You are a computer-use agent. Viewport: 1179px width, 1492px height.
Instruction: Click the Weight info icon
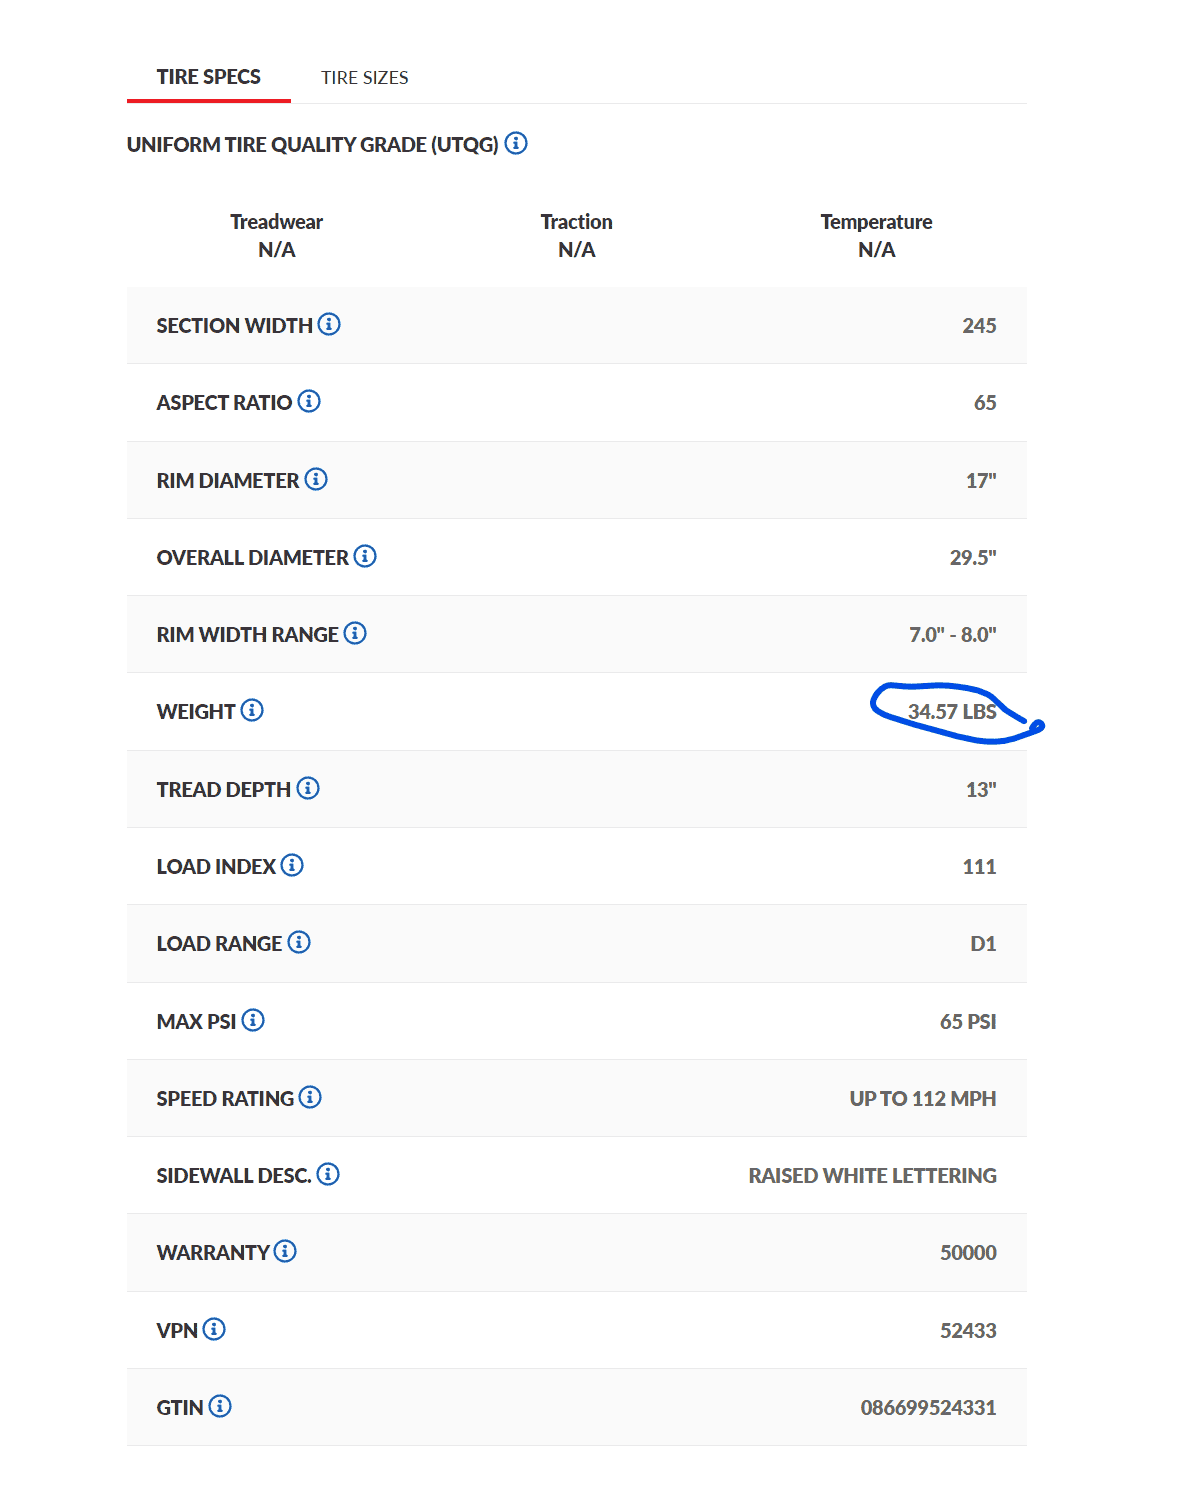click(x=252, y=710)
